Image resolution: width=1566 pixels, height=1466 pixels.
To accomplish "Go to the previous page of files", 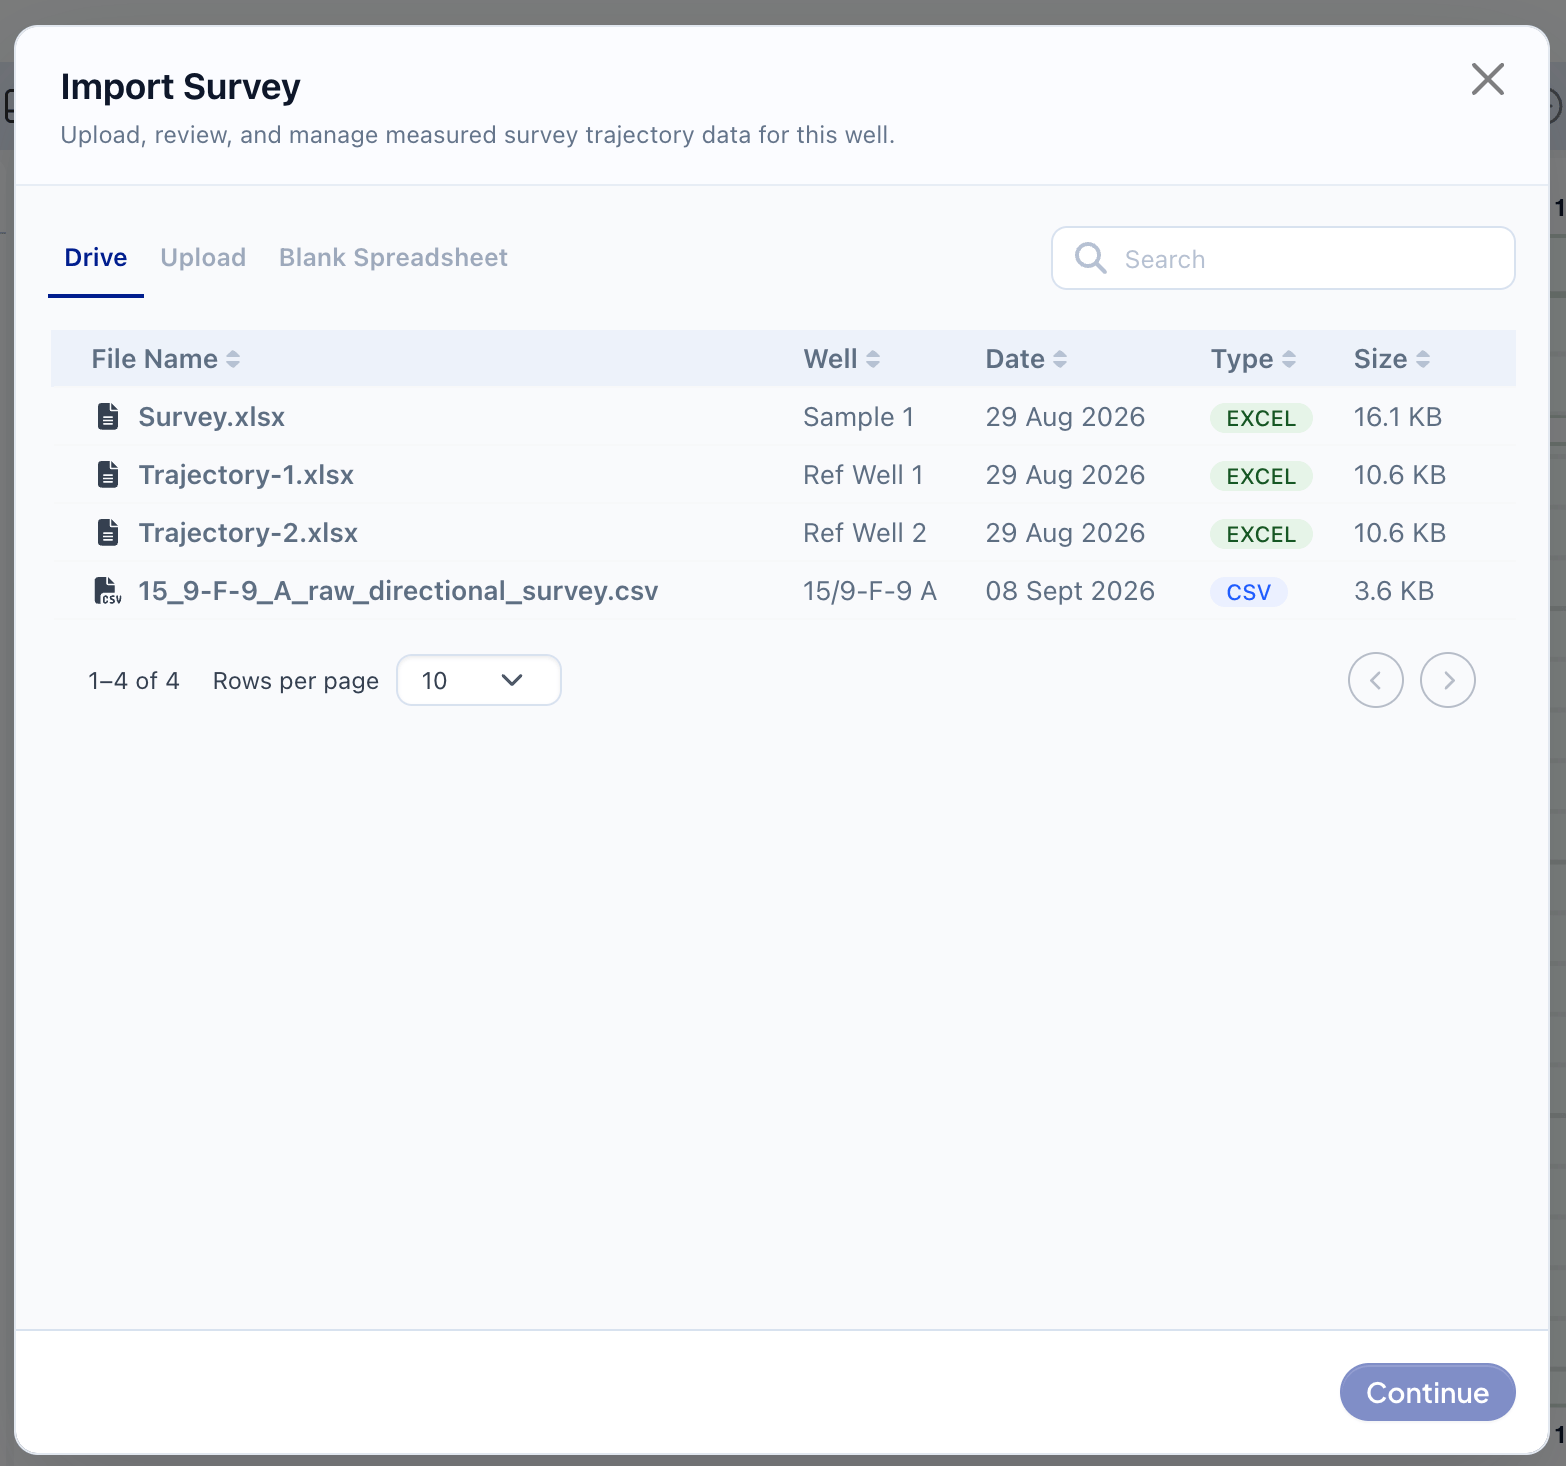I will (1376, 680).
